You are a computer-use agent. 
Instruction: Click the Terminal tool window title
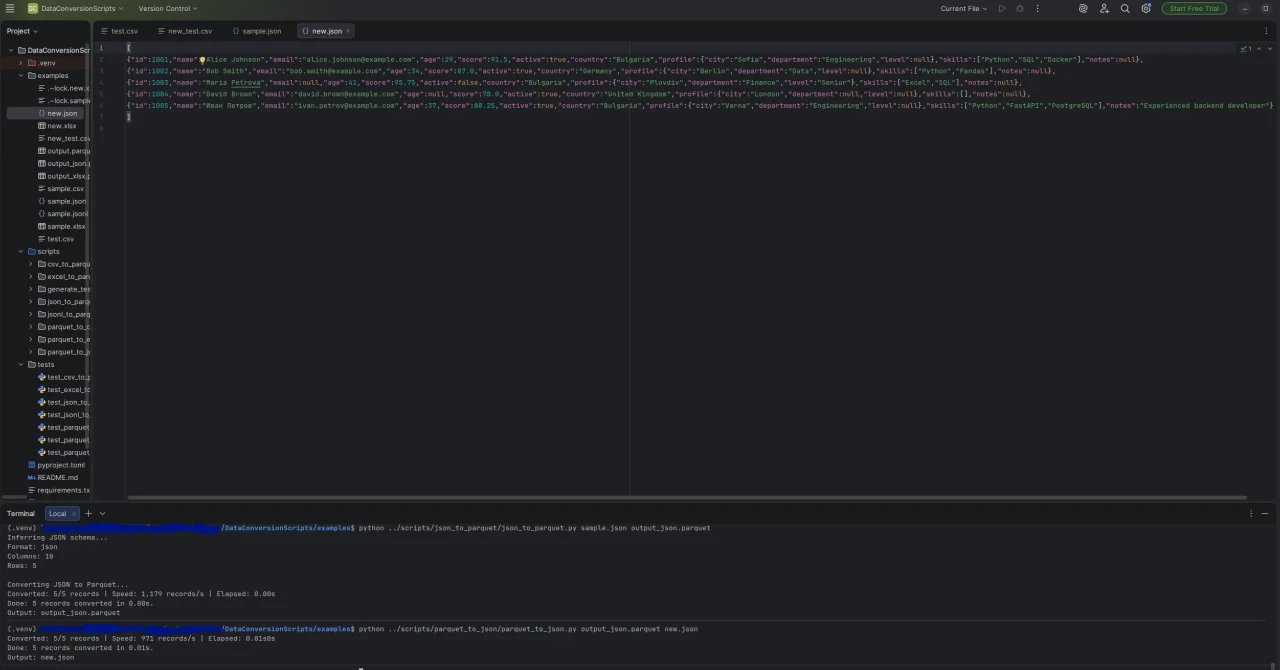[x=20, y=513]
